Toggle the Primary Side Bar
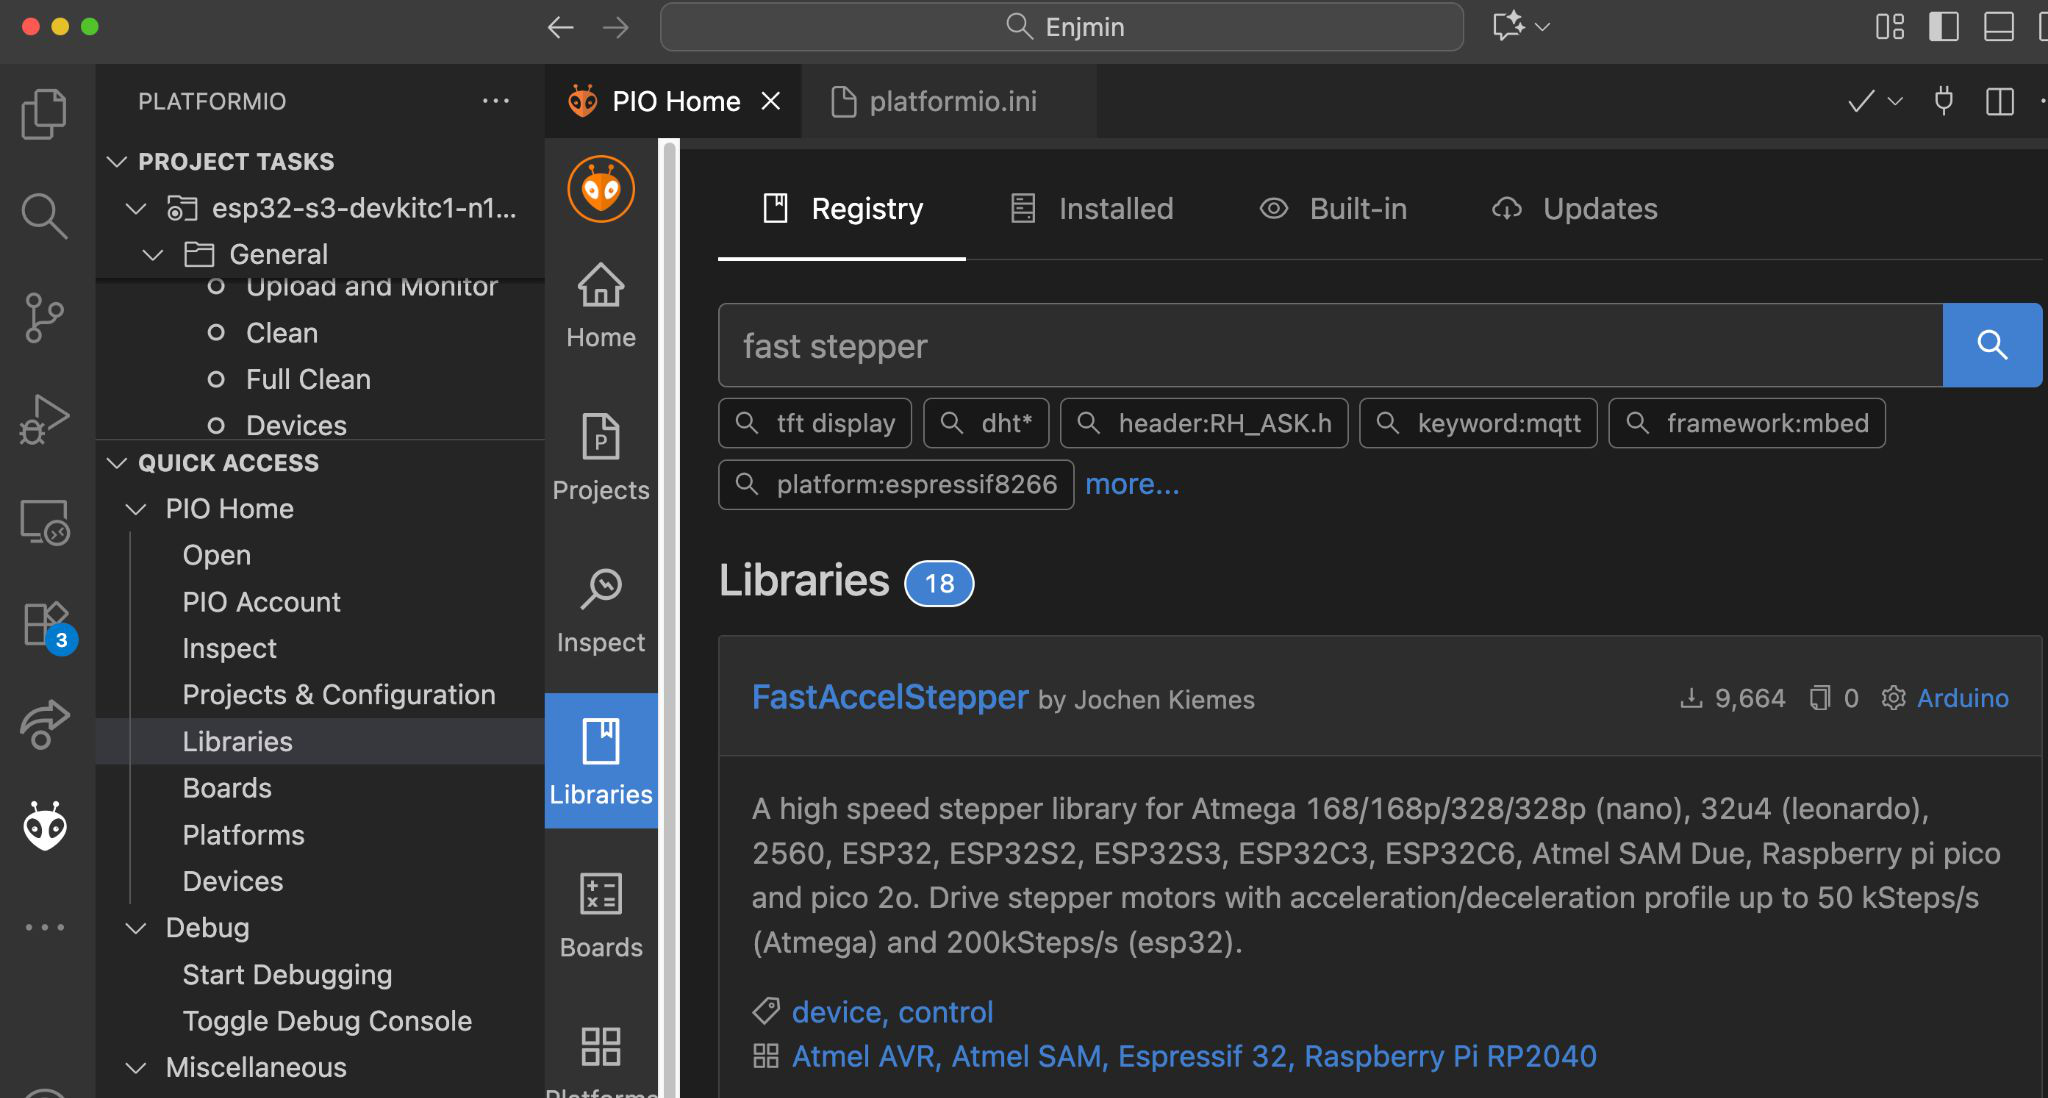2048x1098 pixels. [1943, 26]
